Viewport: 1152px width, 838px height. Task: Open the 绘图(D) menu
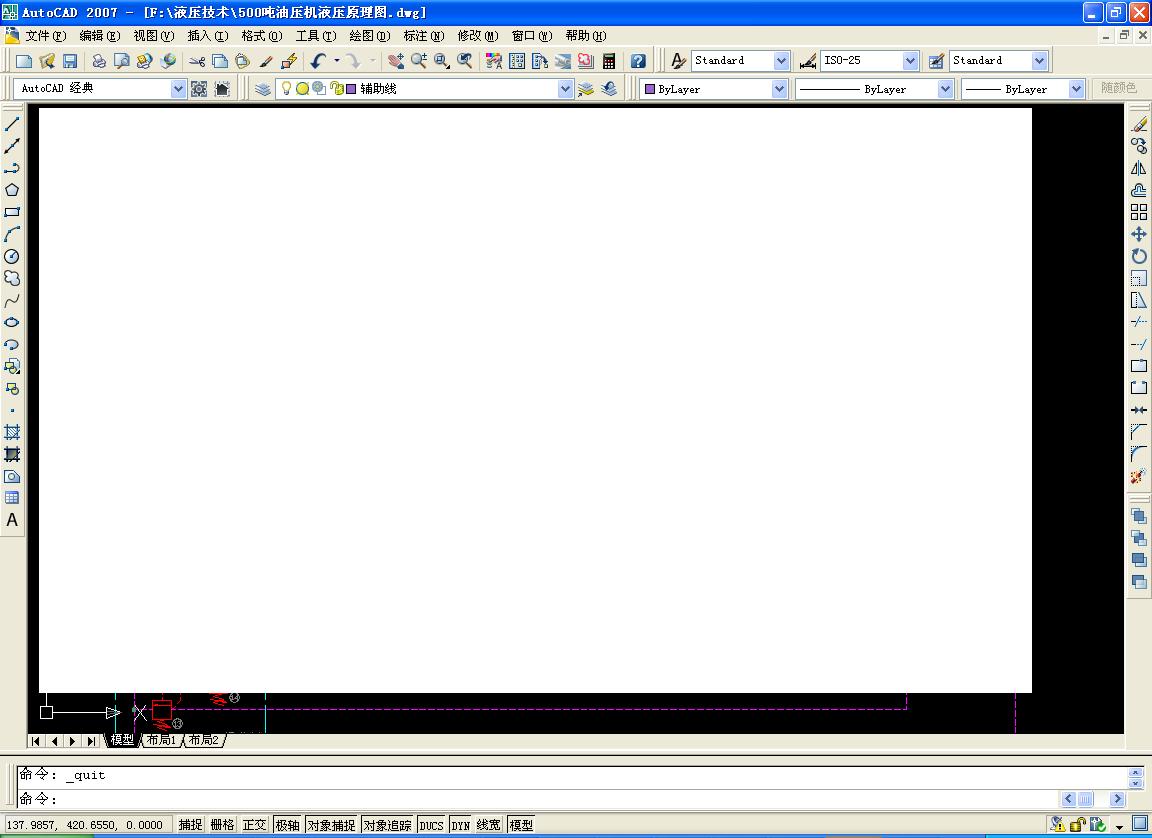tap(370, 36)
